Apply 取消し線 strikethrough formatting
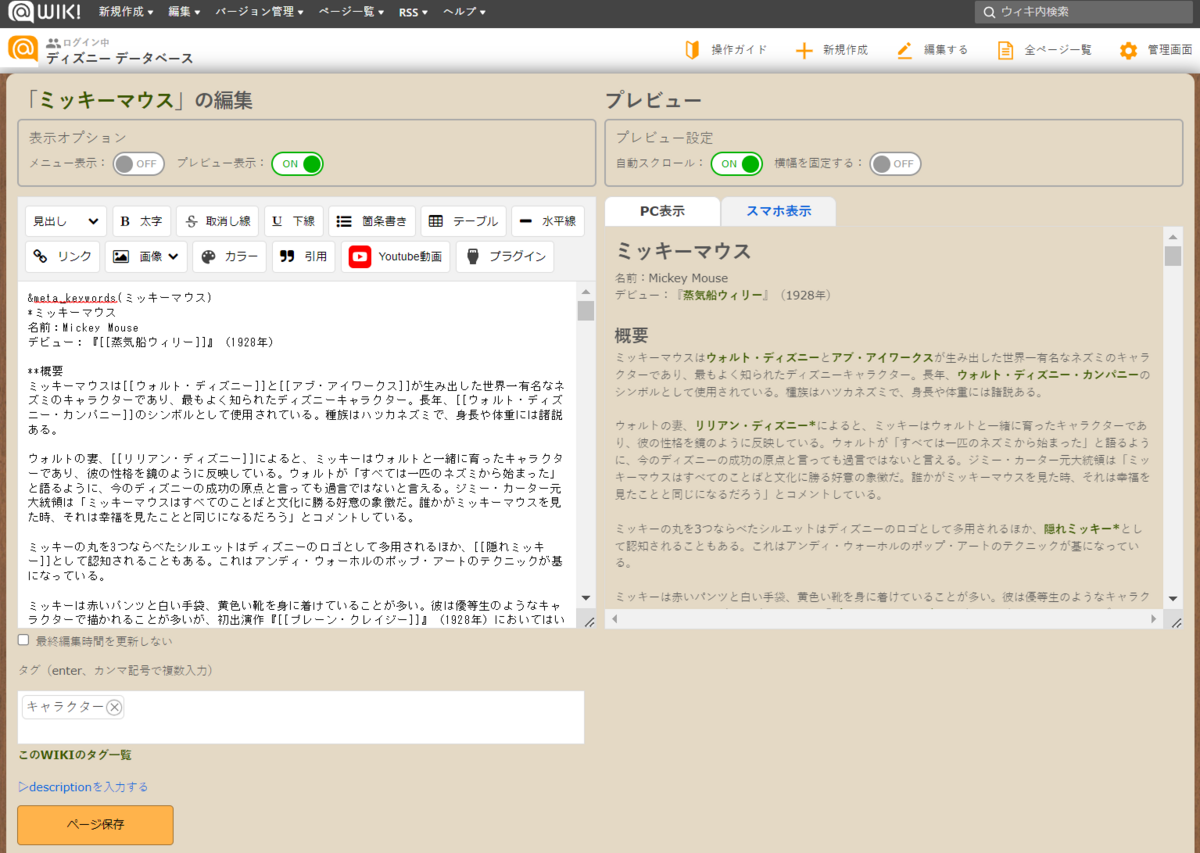The width and height of the screenshot is (1200, 853). pos(218,222)
